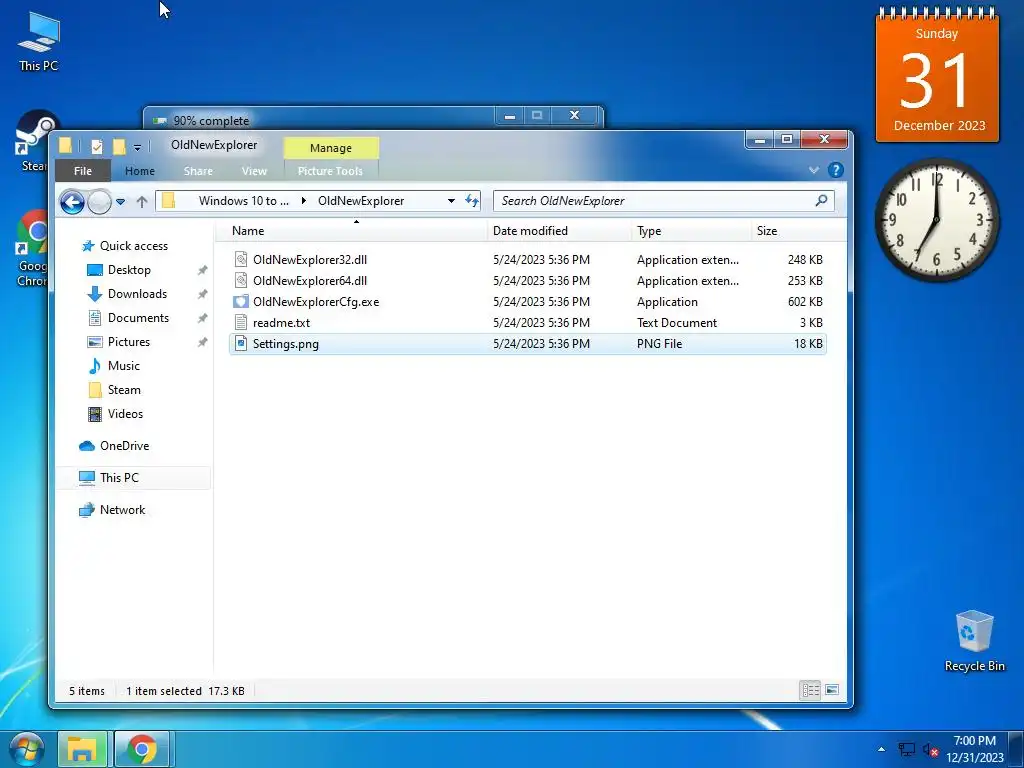Sort files by Size column
Viewport: 1024px width, 768px height.
(789, 231)
